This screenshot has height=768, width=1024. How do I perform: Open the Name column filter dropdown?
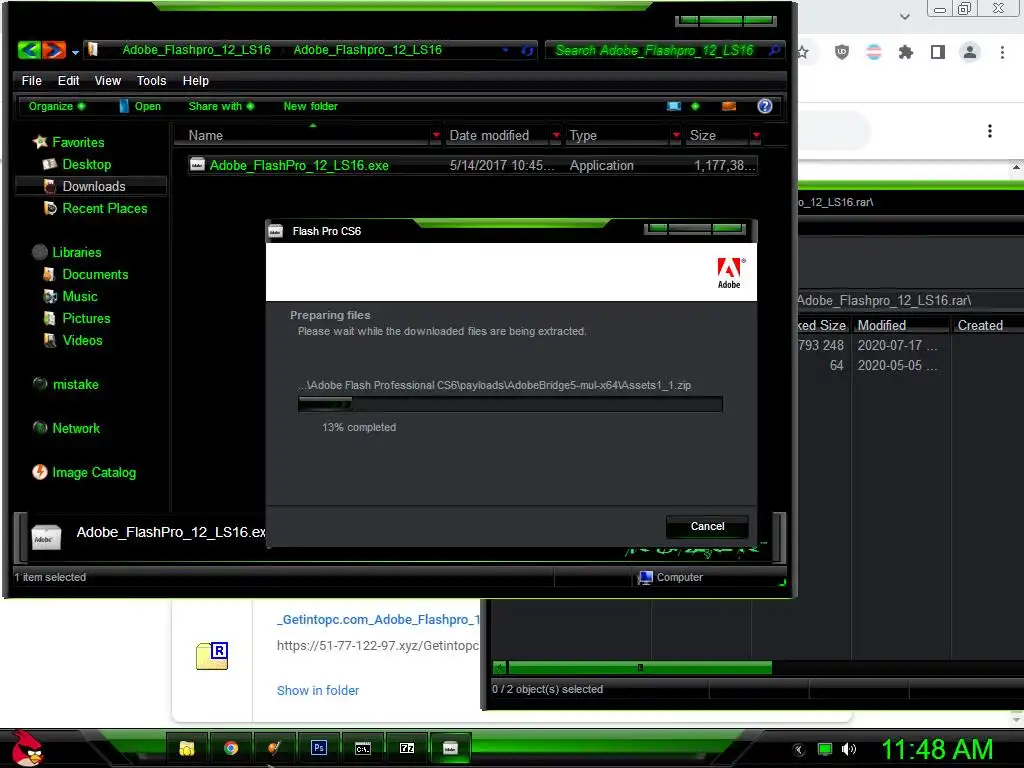tap(436, 135)
